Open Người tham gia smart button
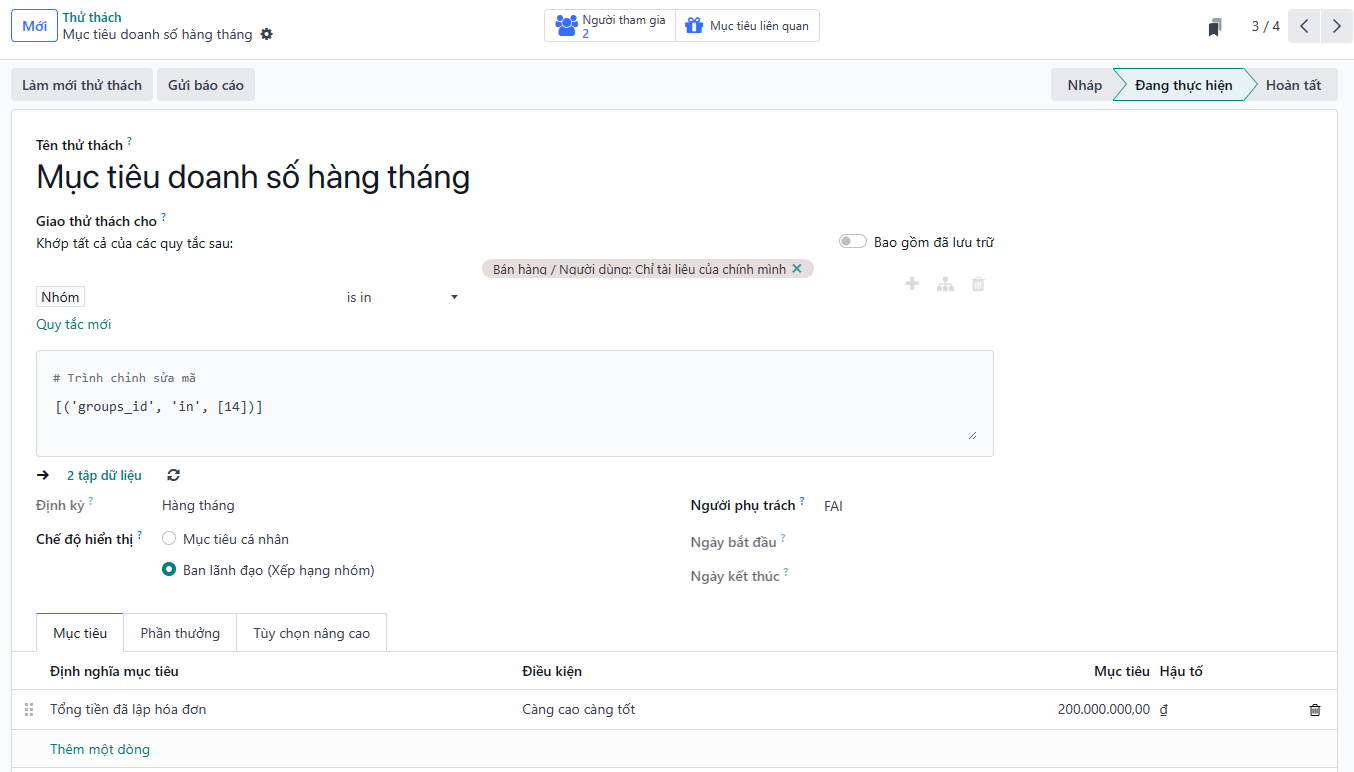Viewport: 1354px width, 772px height. [x=610, y=26]
